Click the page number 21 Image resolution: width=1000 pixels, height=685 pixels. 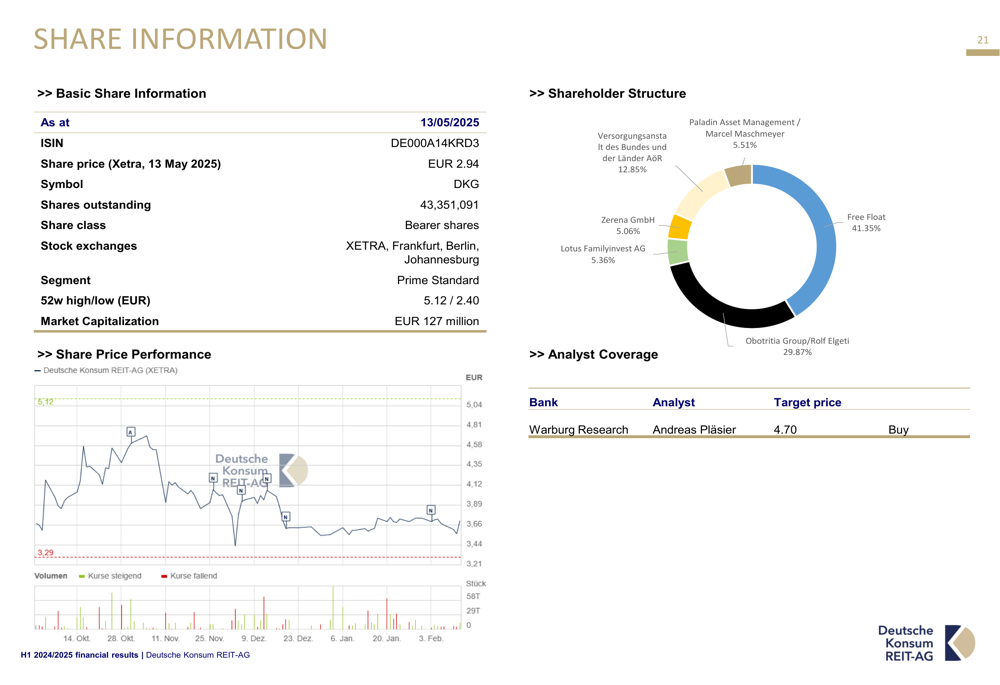click(983, 40)
